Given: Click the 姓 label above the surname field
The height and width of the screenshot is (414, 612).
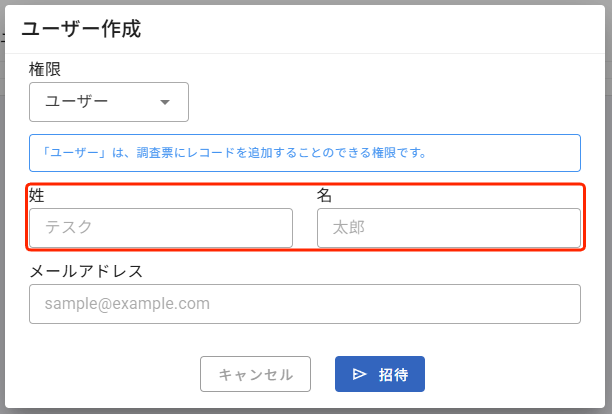Looking at the screenshot, I should (x=37, y=195).
